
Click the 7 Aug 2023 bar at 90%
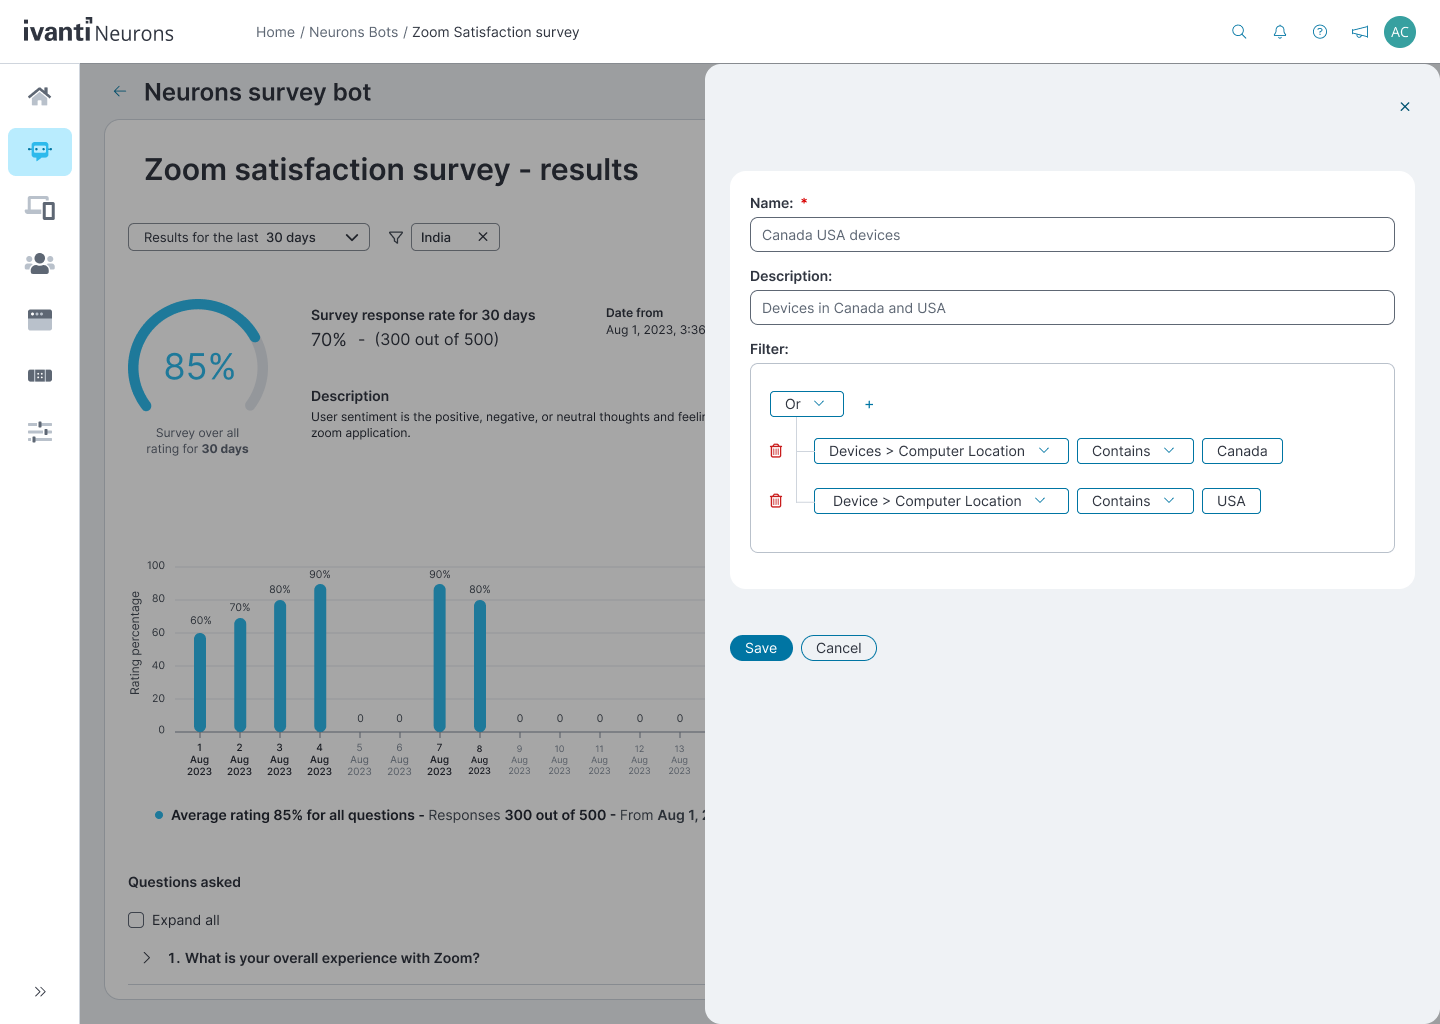(x=440, y=658)
